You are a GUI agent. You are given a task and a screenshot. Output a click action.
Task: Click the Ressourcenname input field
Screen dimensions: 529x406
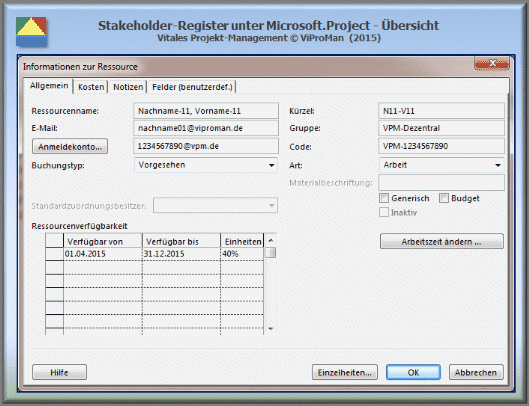pyautogui.click(x=206, y=111)
